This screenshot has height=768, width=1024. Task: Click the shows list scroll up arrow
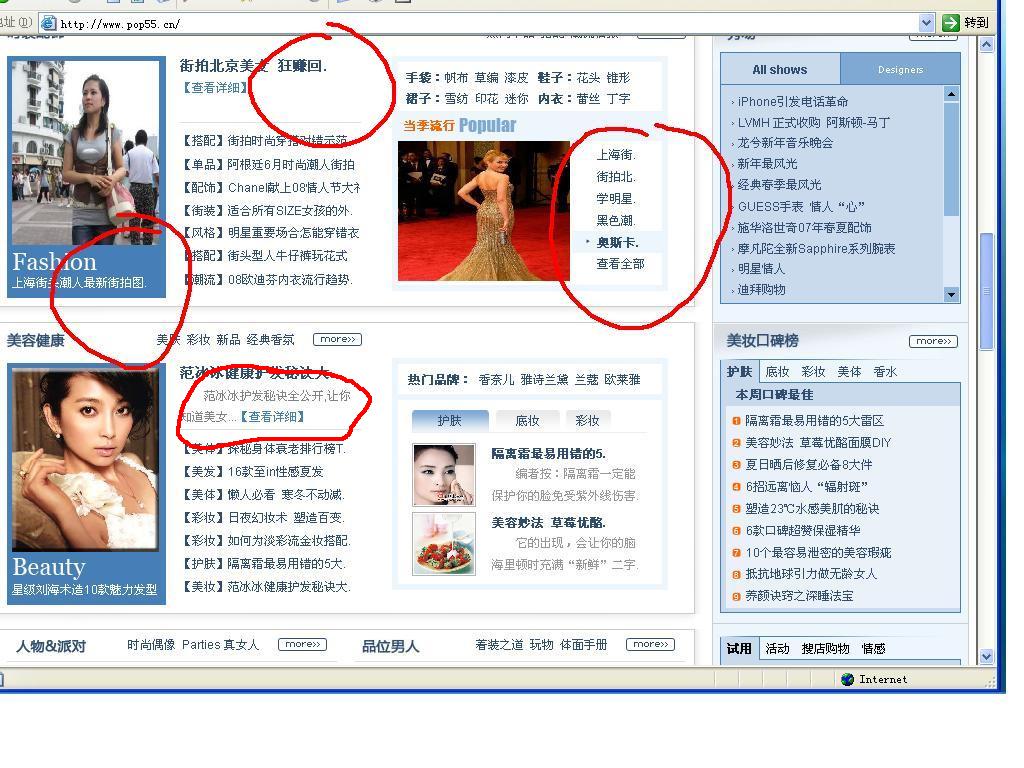tap(952, 94)
